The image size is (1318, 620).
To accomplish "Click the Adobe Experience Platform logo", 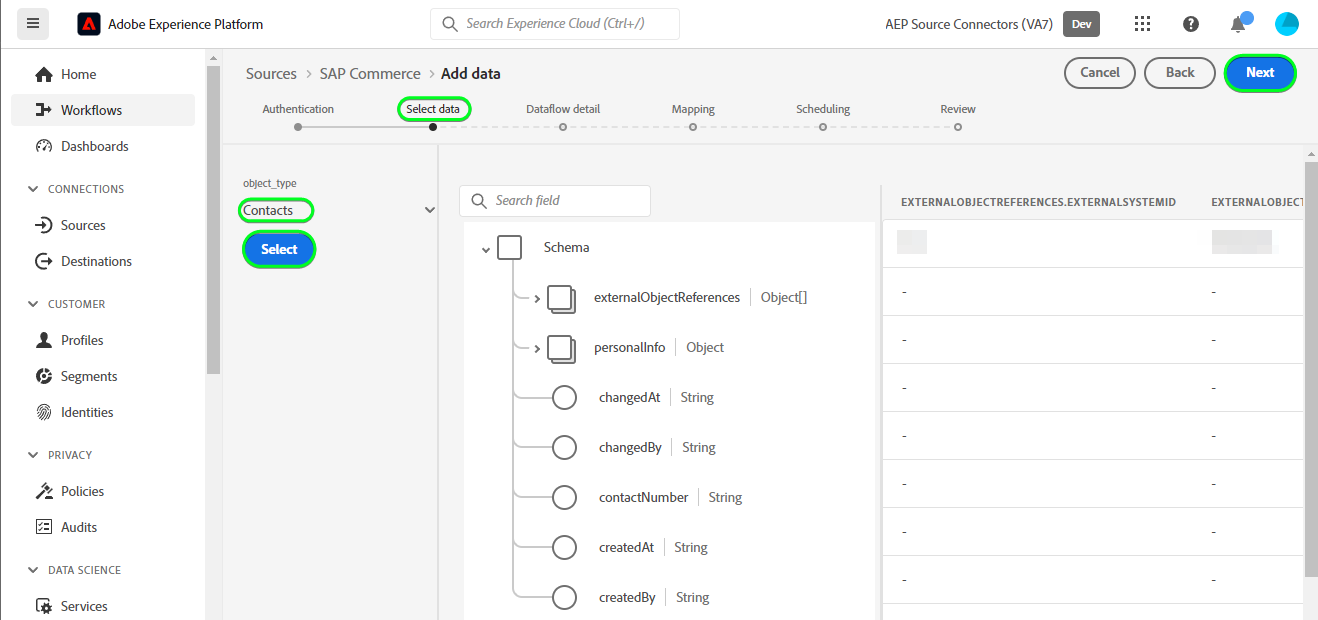I will click(89, 24).
